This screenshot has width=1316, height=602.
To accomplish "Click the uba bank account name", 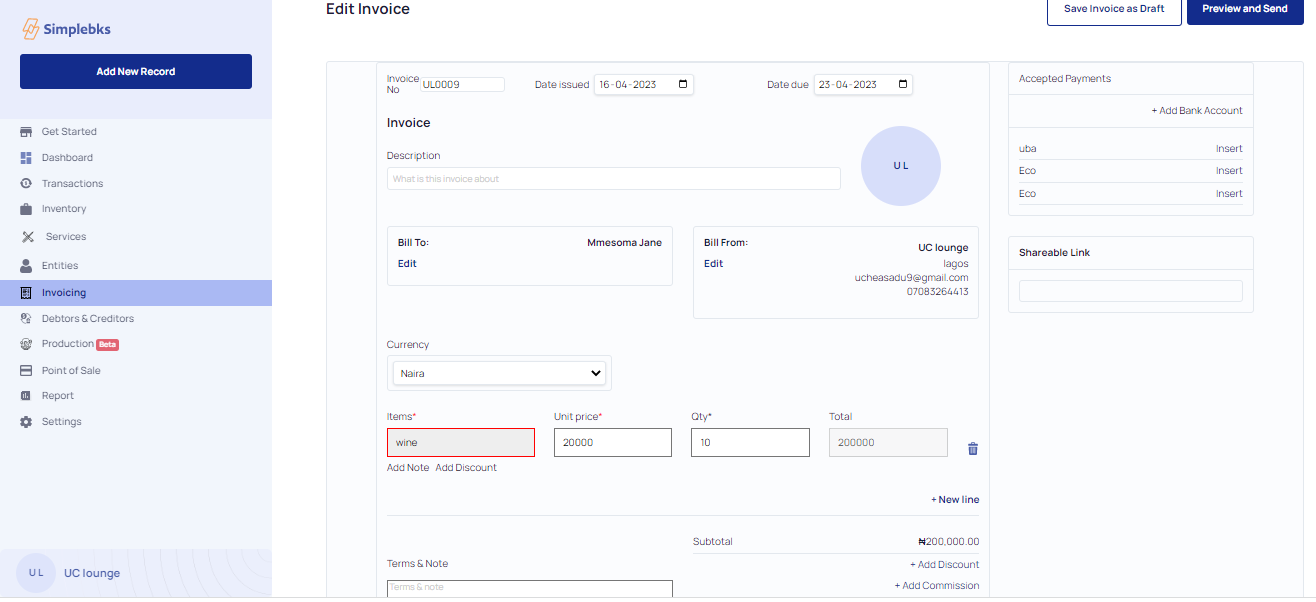I will [x=1028, y=149].
